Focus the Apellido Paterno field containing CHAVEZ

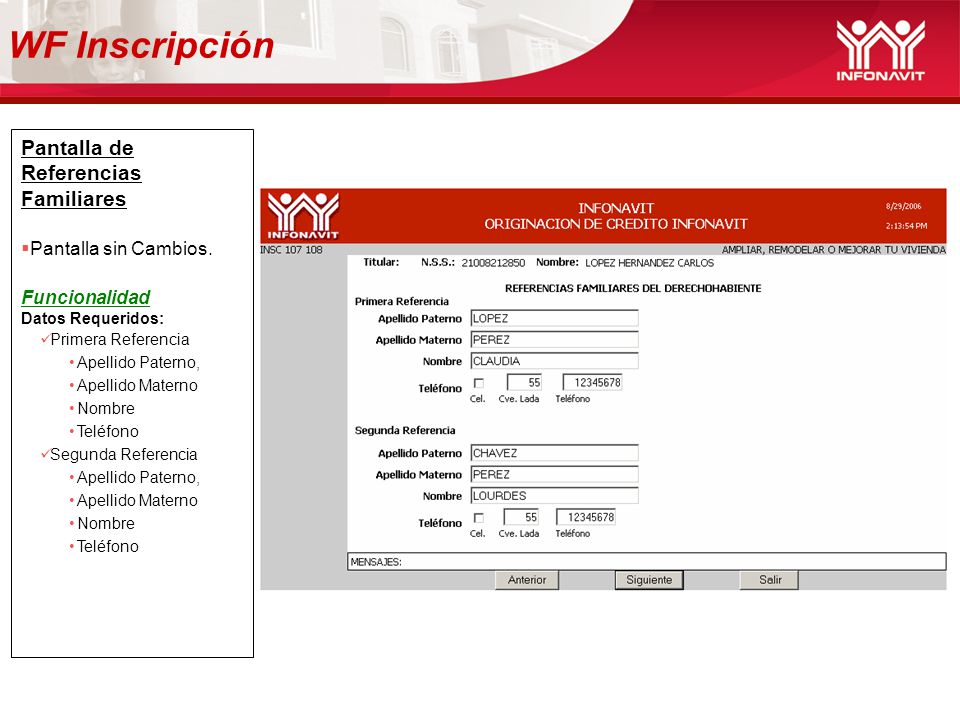555,453
